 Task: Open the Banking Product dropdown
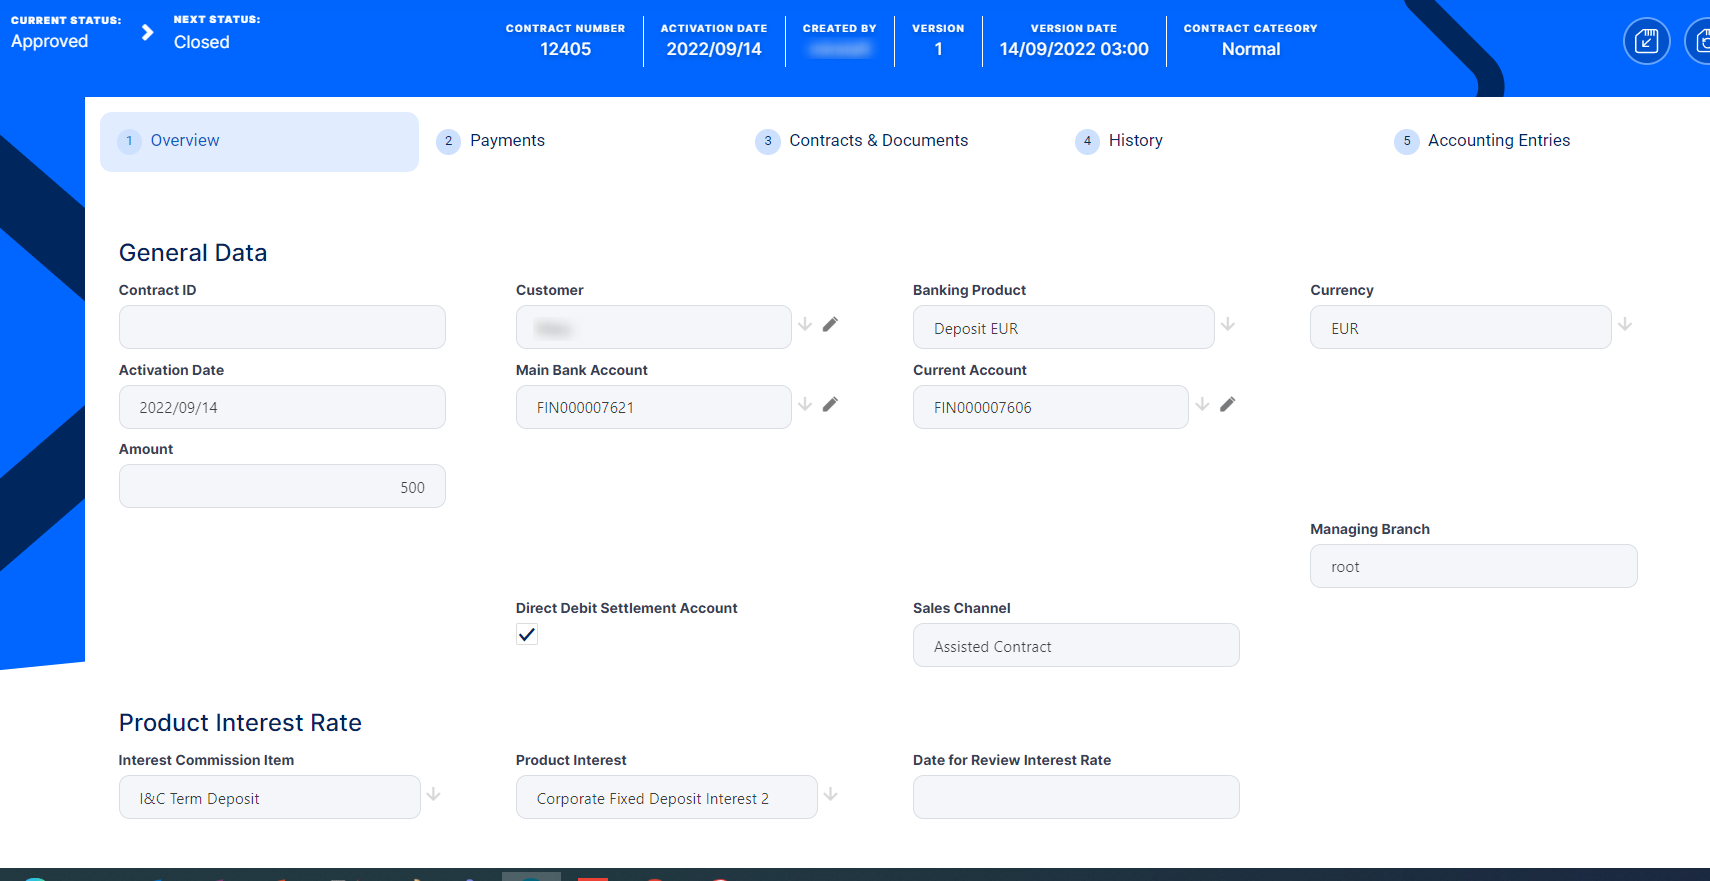pos(1228,324)
